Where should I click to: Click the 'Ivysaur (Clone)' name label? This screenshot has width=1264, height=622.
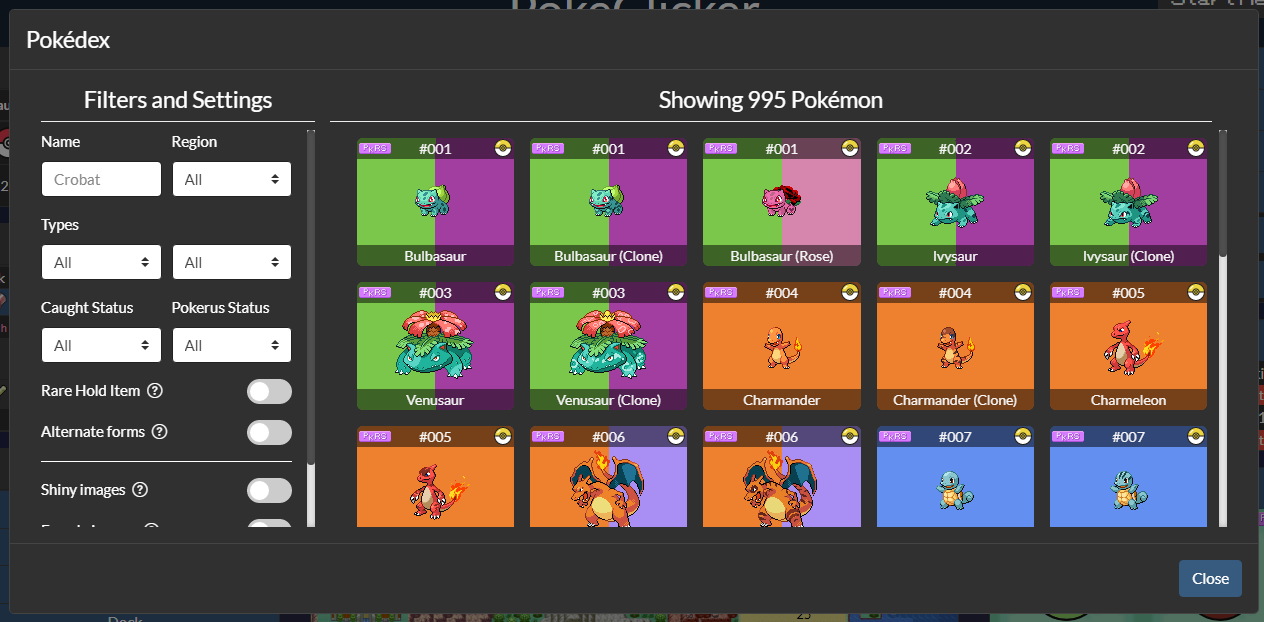(1128, 256)
